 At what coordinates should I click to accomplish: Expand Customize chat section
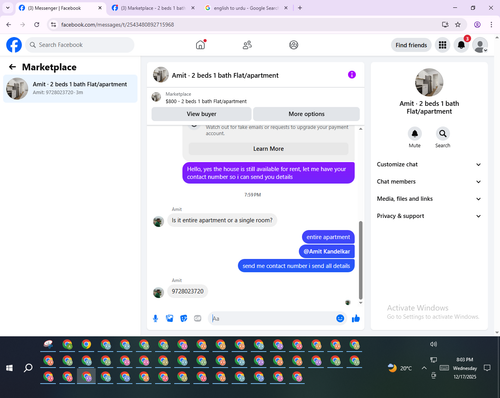point(429,164)
